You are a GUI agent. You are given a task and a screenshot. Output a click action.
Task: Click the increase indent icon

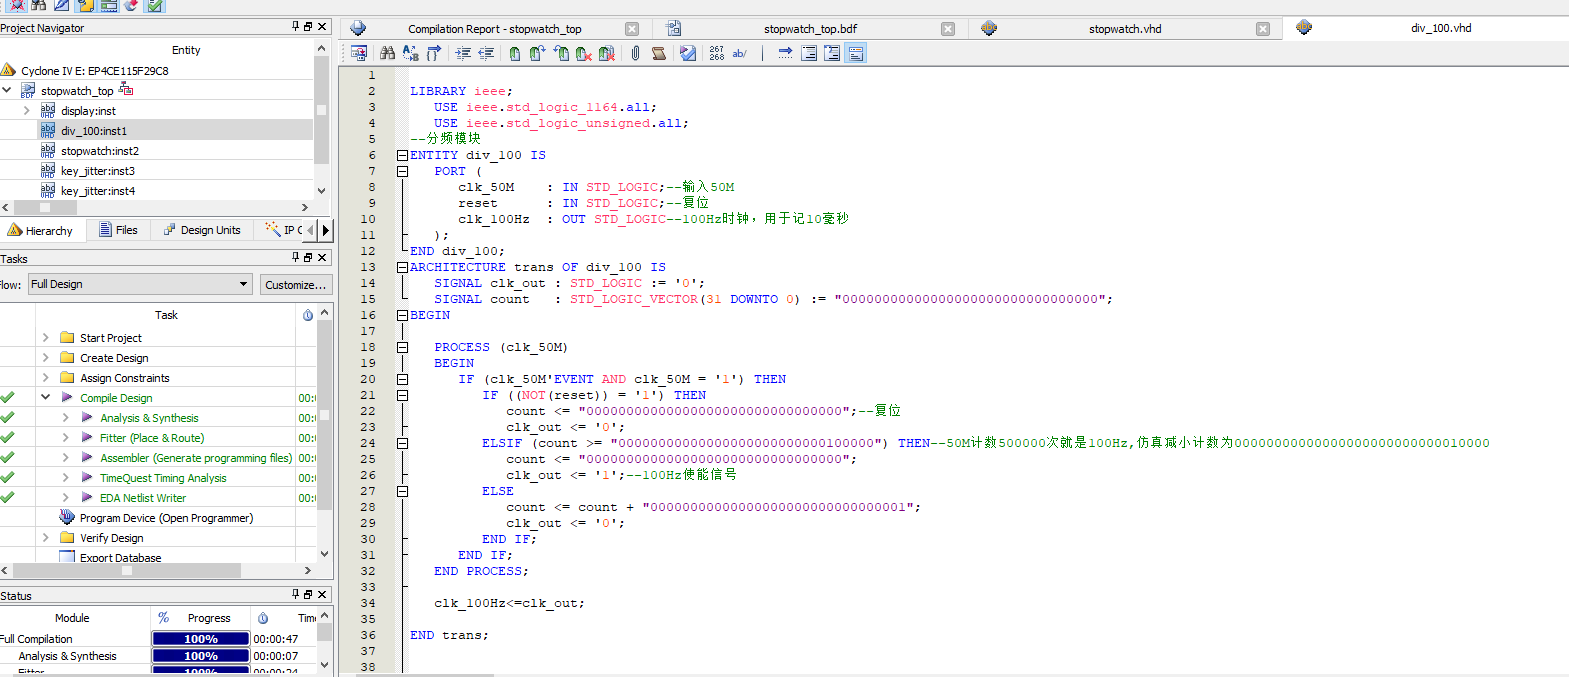point(463,53)
